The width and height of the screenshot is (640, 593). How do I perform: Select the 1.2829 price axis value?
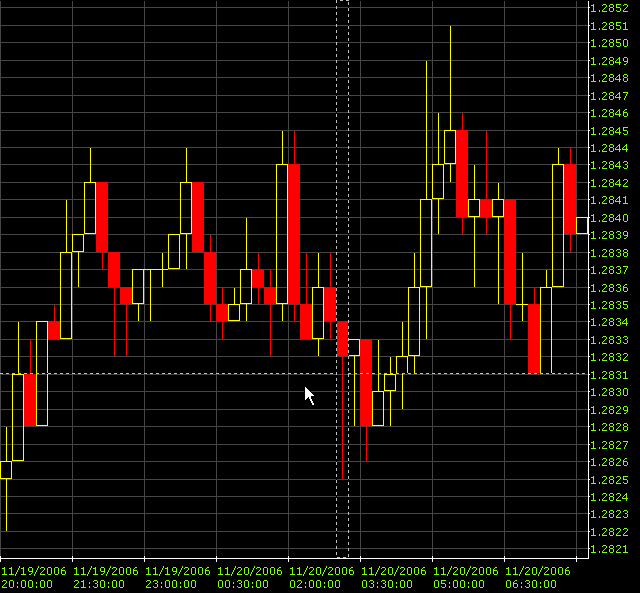609,410
